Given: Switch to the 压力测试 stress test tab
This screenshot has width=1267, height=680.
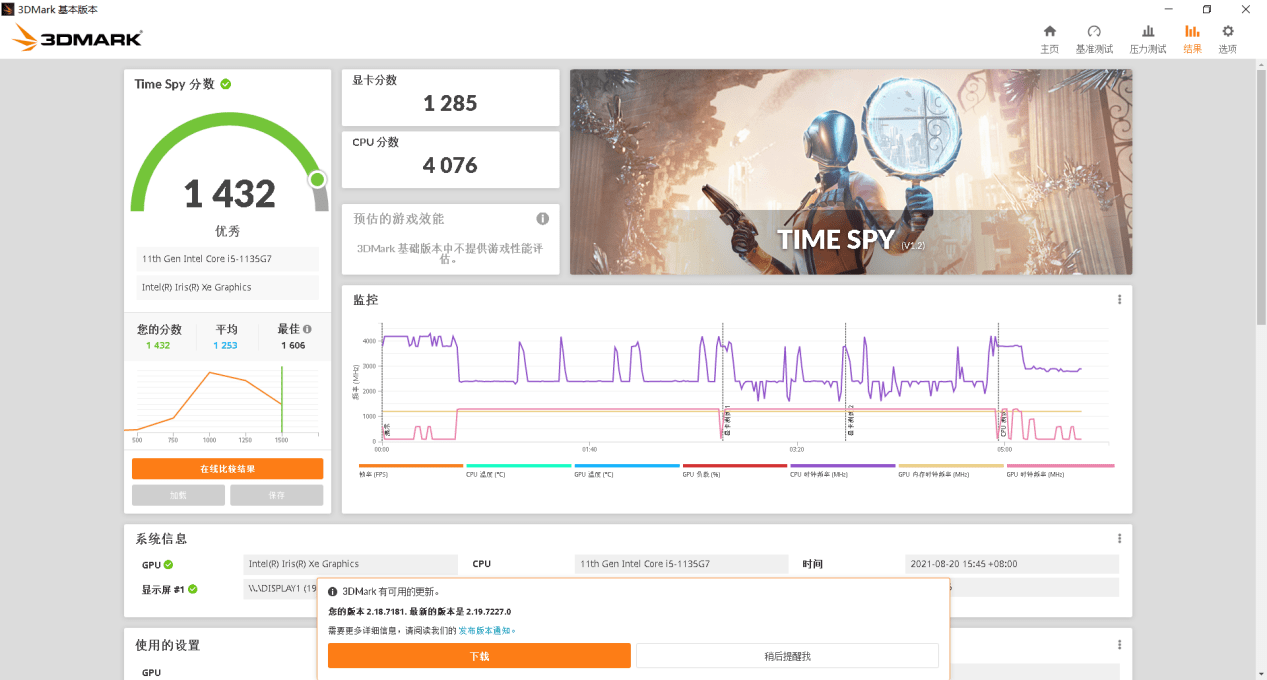Looking at the screenshot, I should pos(1148,38).
